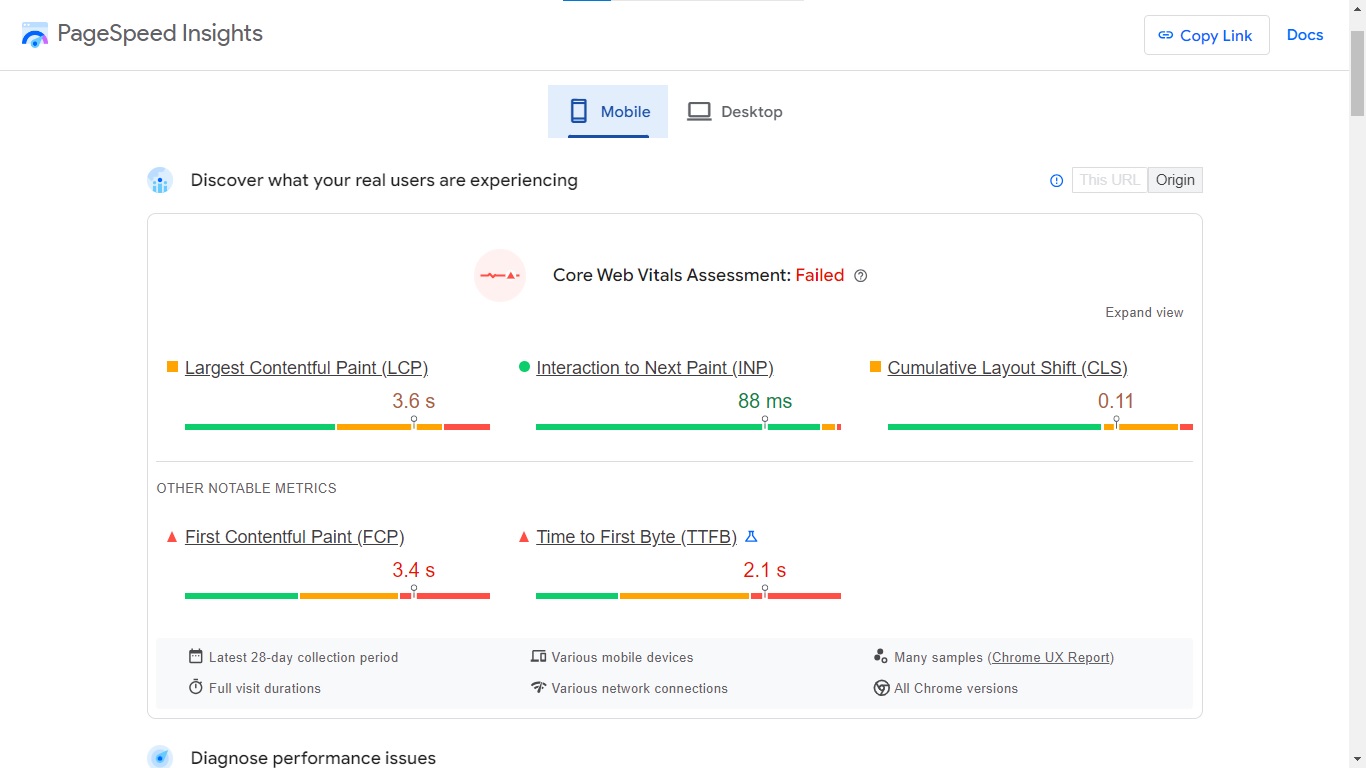The height and width of the screenshot is (768, 1366).
Task: Open the Docs link
Action: (x=1305, y=35)
